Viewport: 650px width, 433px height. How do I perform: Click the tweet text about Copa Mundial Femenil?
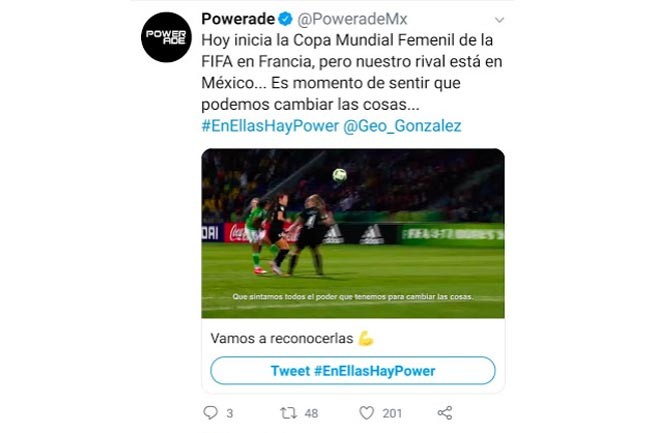[352, 72]
